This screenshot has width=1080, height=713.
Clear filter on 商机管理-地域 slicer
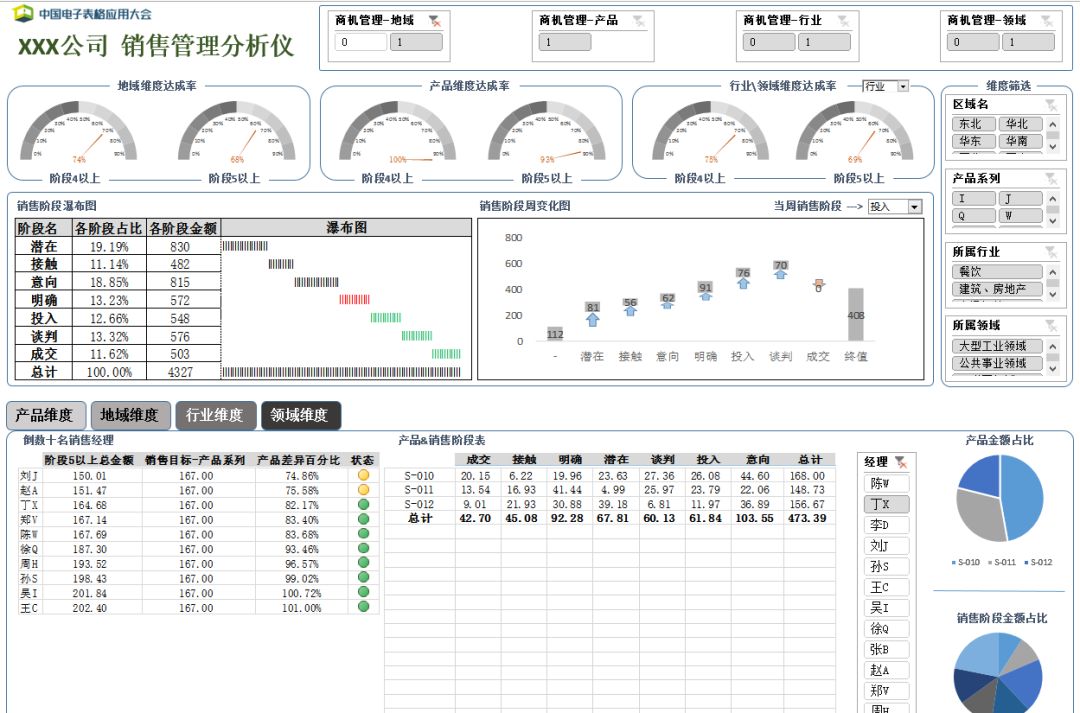[x=435, y=21]
